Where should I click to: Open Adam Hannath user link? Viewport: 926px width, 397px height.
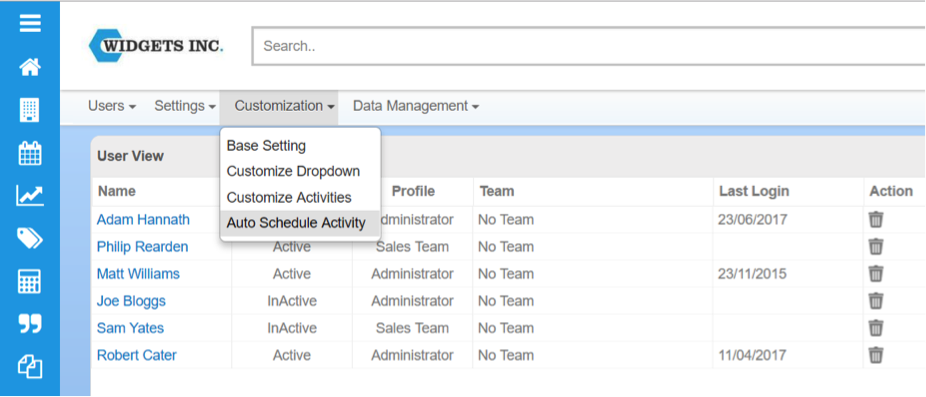coord(144,220)
